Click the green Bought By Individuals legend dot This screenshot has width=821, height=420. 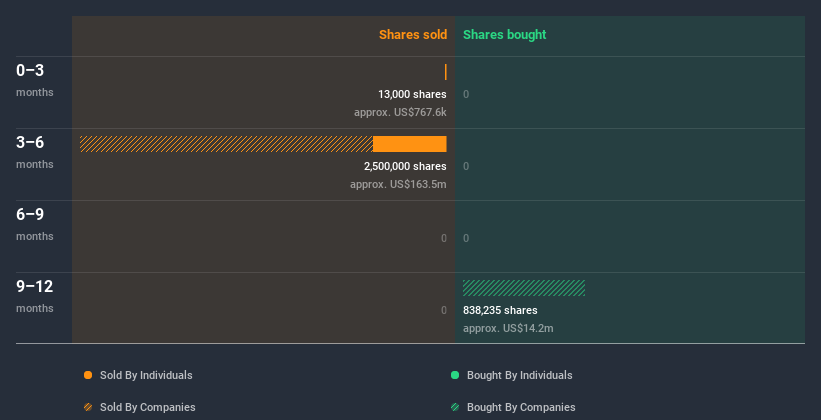[455, 375]
